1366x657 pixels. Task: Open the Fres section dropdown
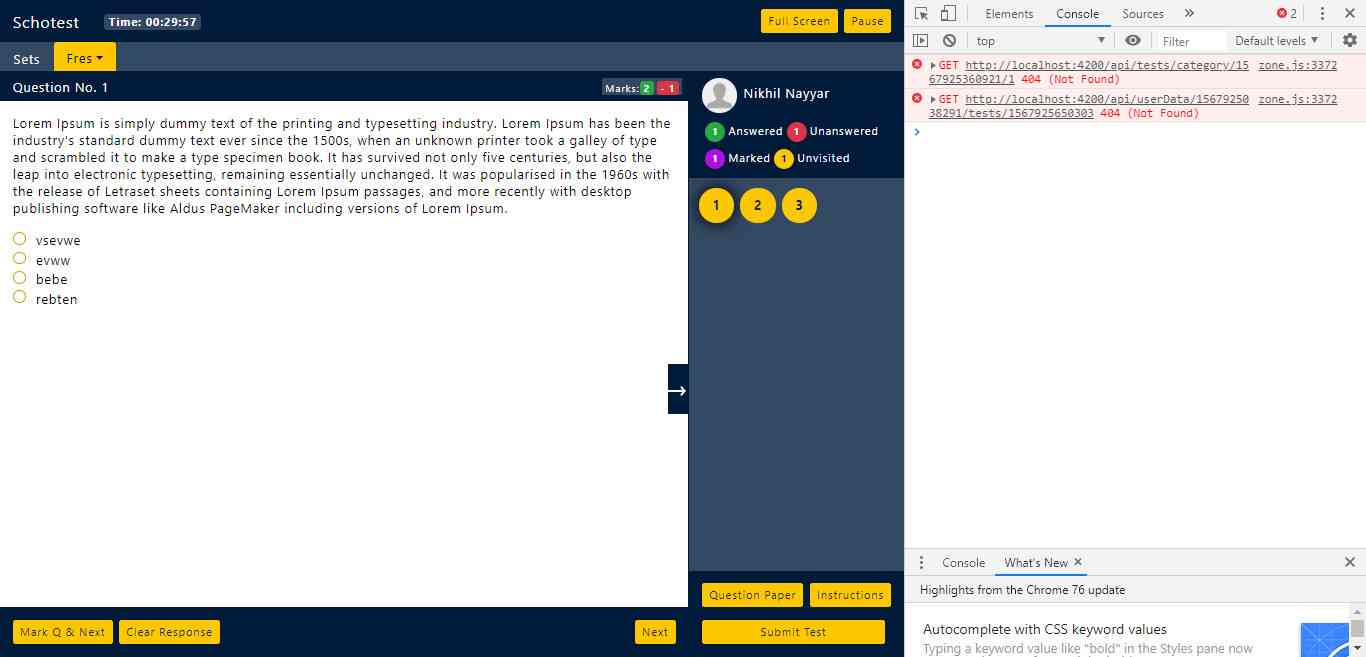85,58
